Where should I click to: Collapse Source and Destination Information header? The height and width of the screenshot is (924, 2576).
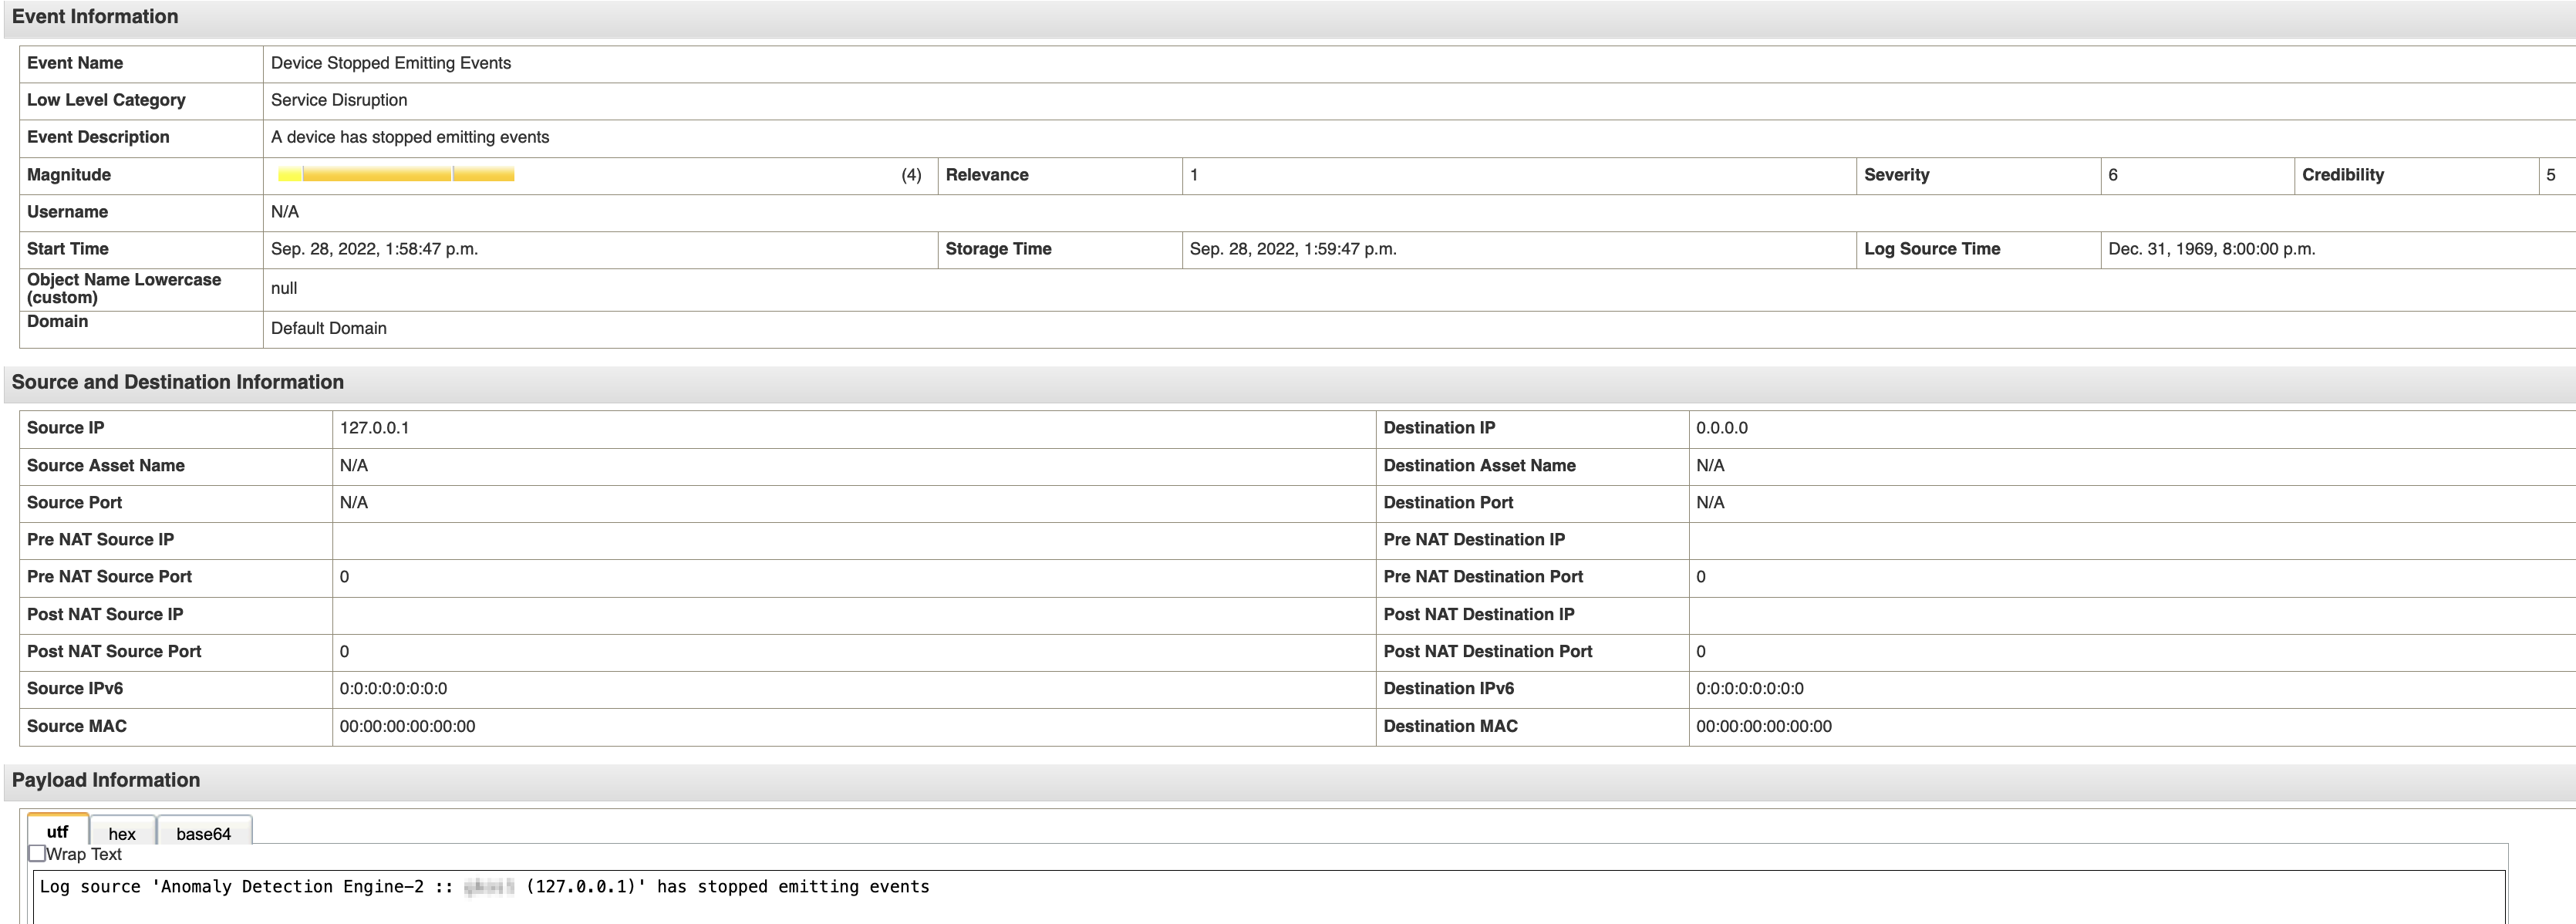pos(178,382)
